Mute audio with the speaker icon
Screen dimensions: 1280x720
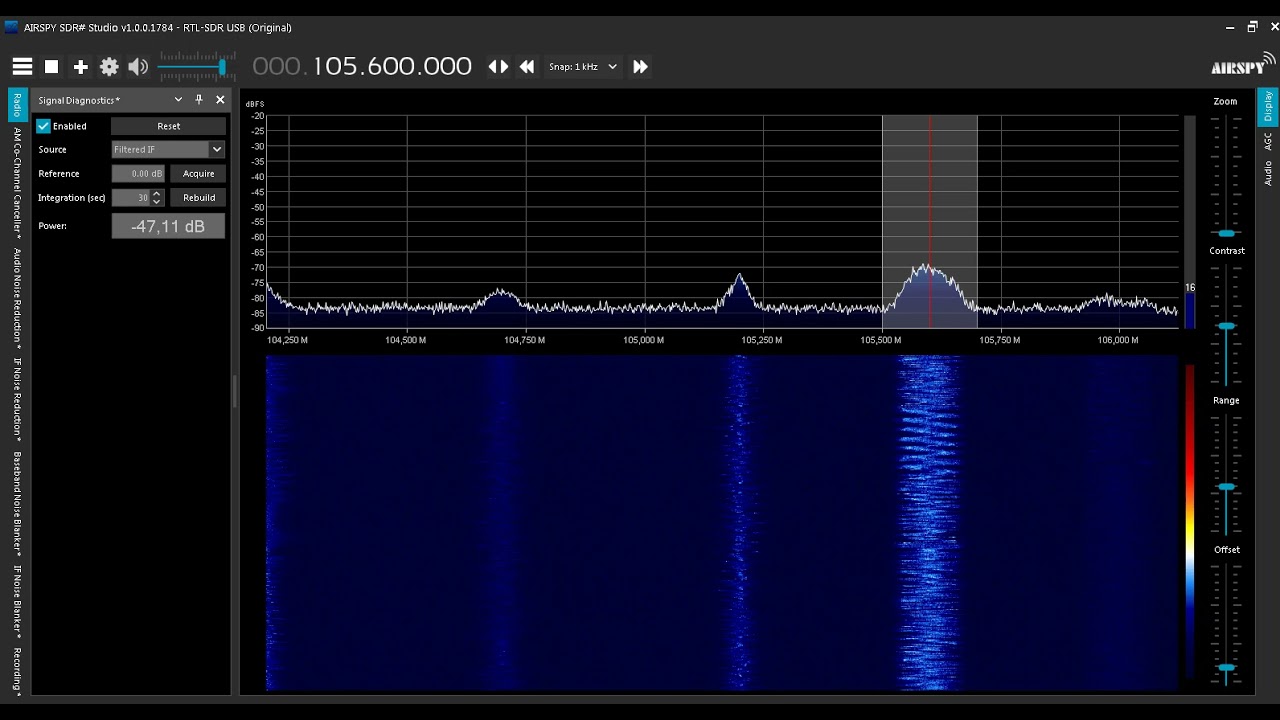pos(138,67)
